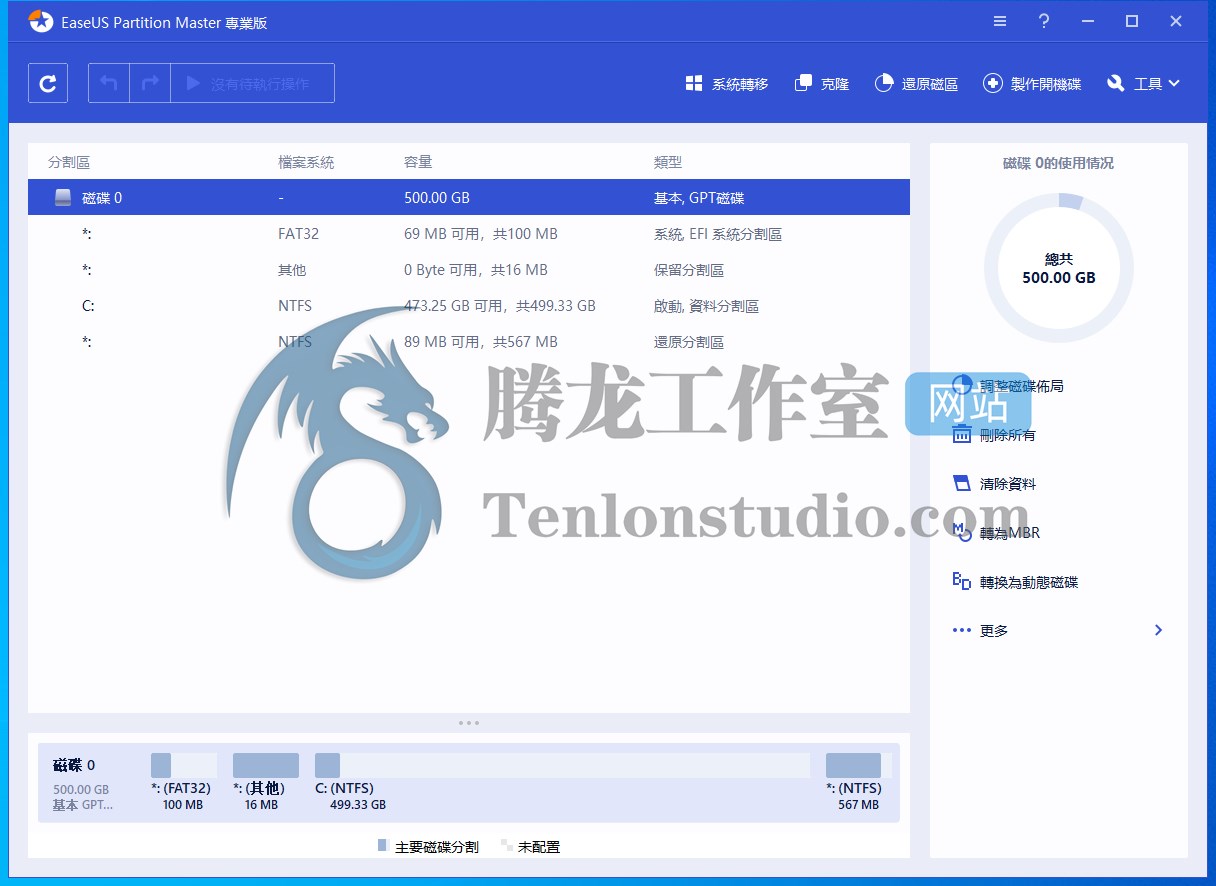
Task: Open the hamburger menu in title bar
Action: [1000, 21]
